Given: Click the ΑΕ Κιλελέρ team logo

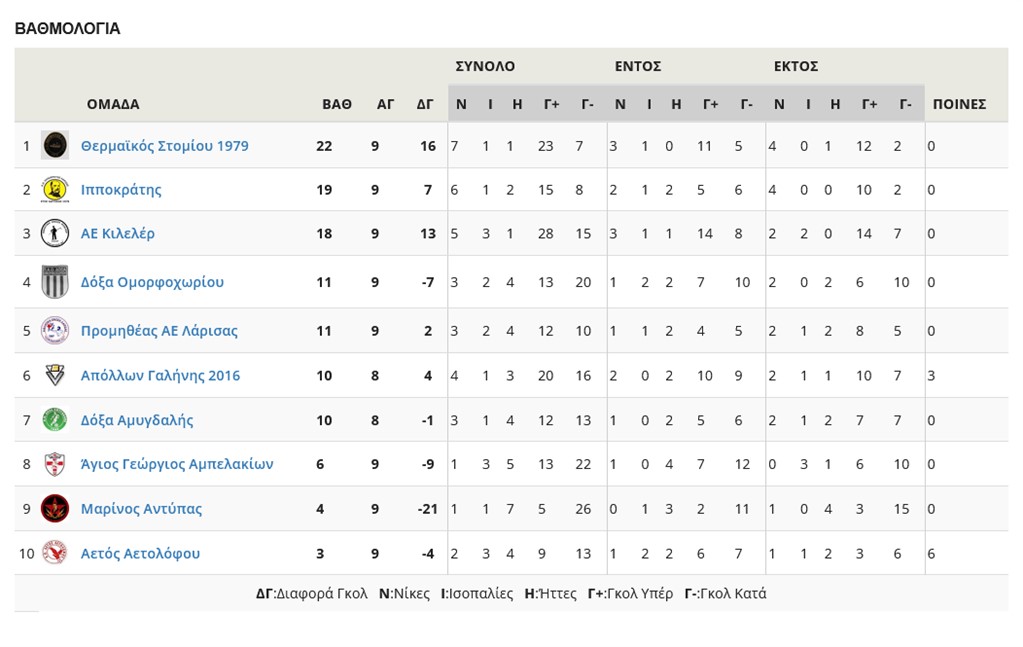Looking at the screenshot, I should coord(55,234).
